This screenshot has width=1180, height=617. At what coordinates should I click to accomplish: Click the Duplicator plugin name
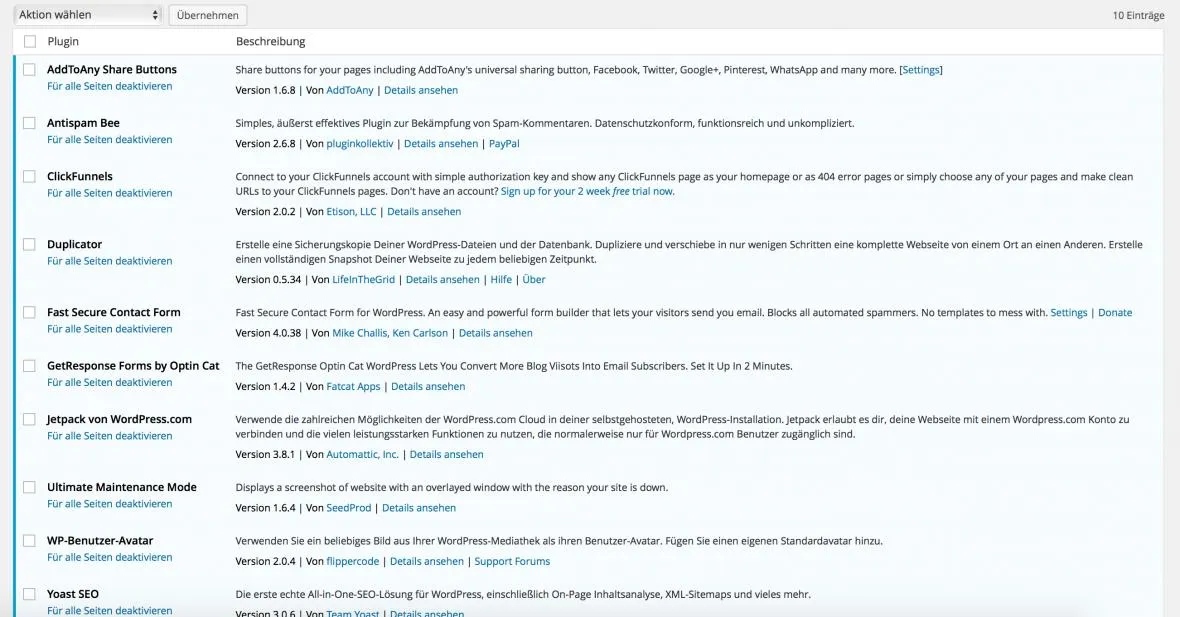(x=75, y=244)
